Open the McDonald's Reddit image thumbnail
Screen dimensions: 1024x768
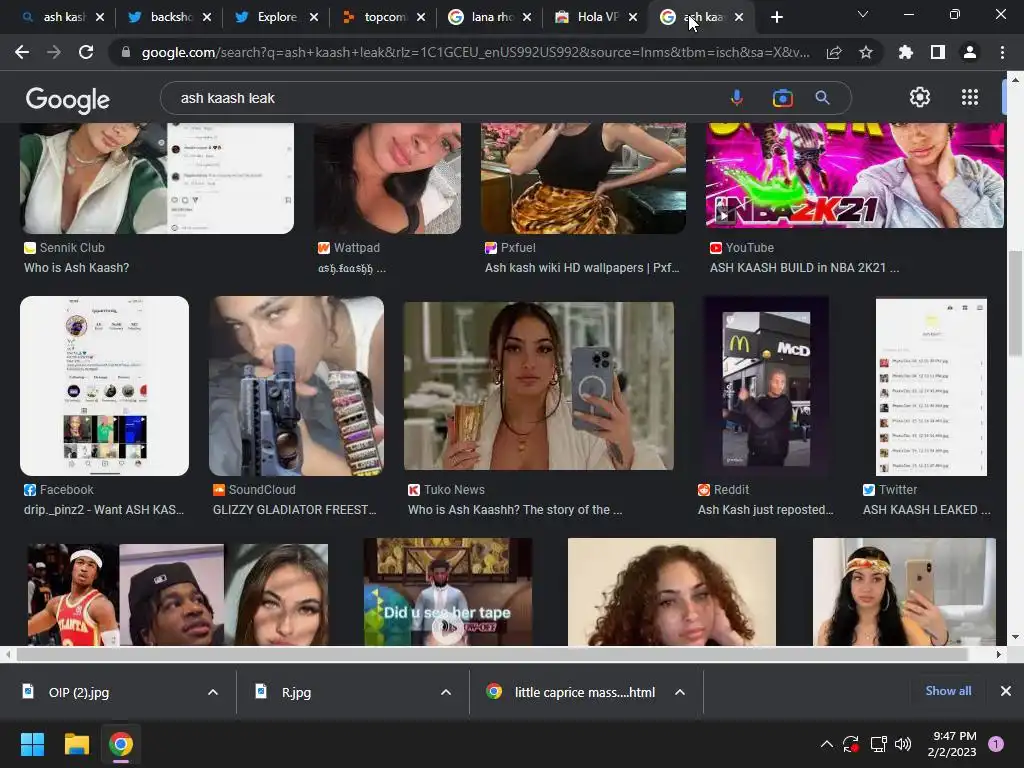point(766,385)
